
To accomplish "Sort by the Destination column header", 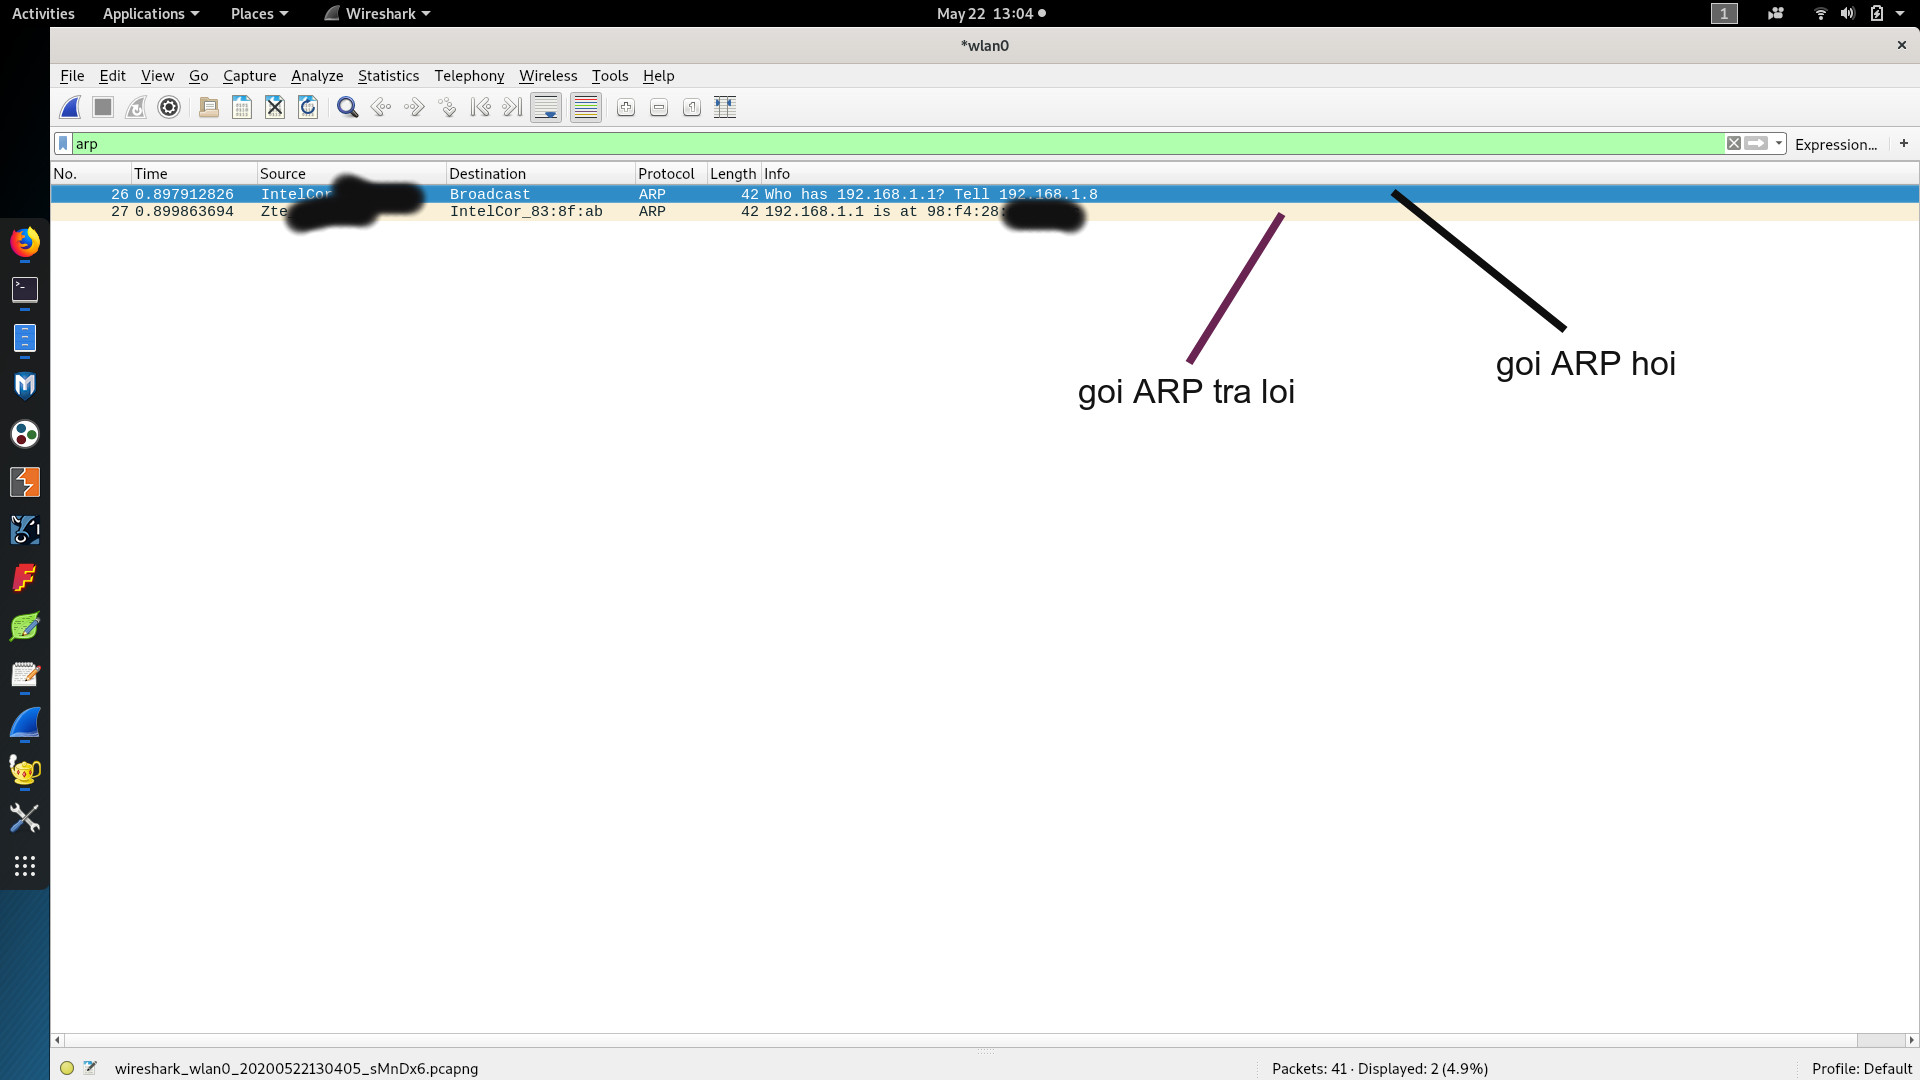I will [x=540, y=174].
